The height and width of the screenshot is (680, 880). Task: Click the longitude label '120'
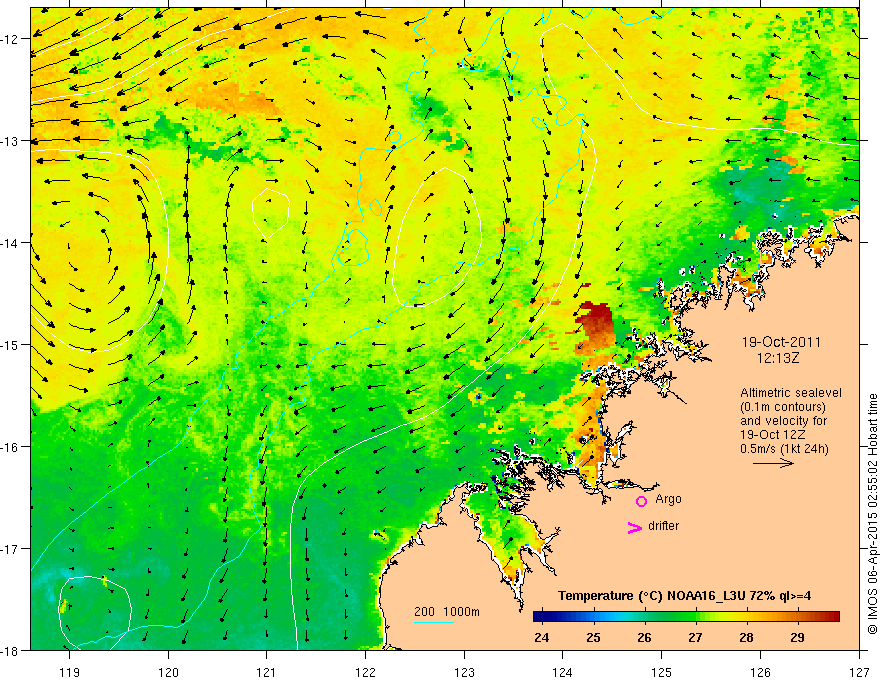point(168,672)
